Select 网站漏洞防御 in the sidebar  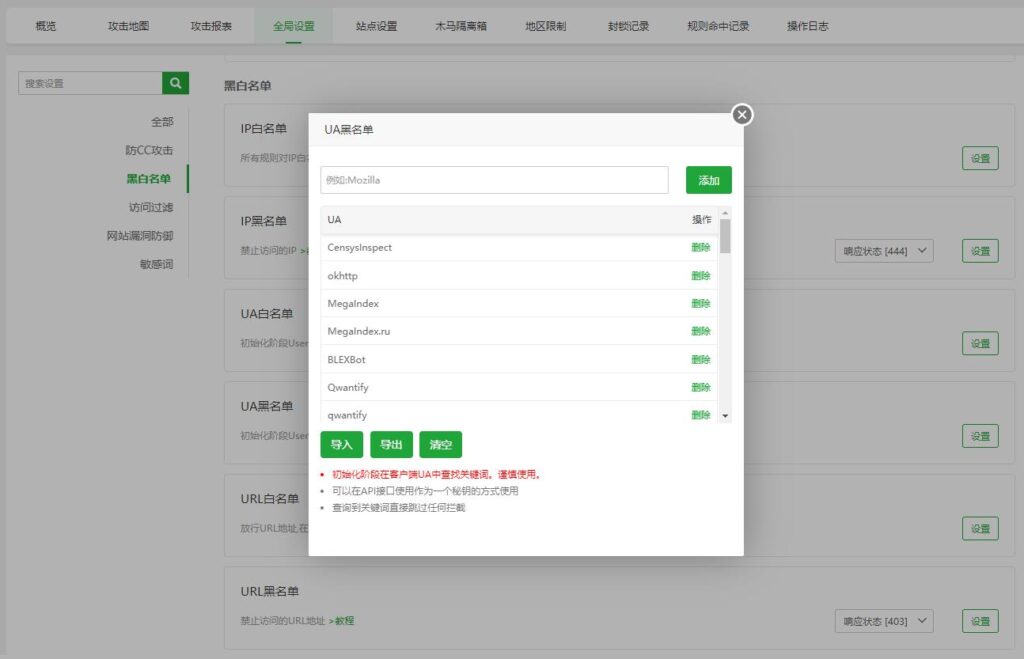[x=140, y=236]
